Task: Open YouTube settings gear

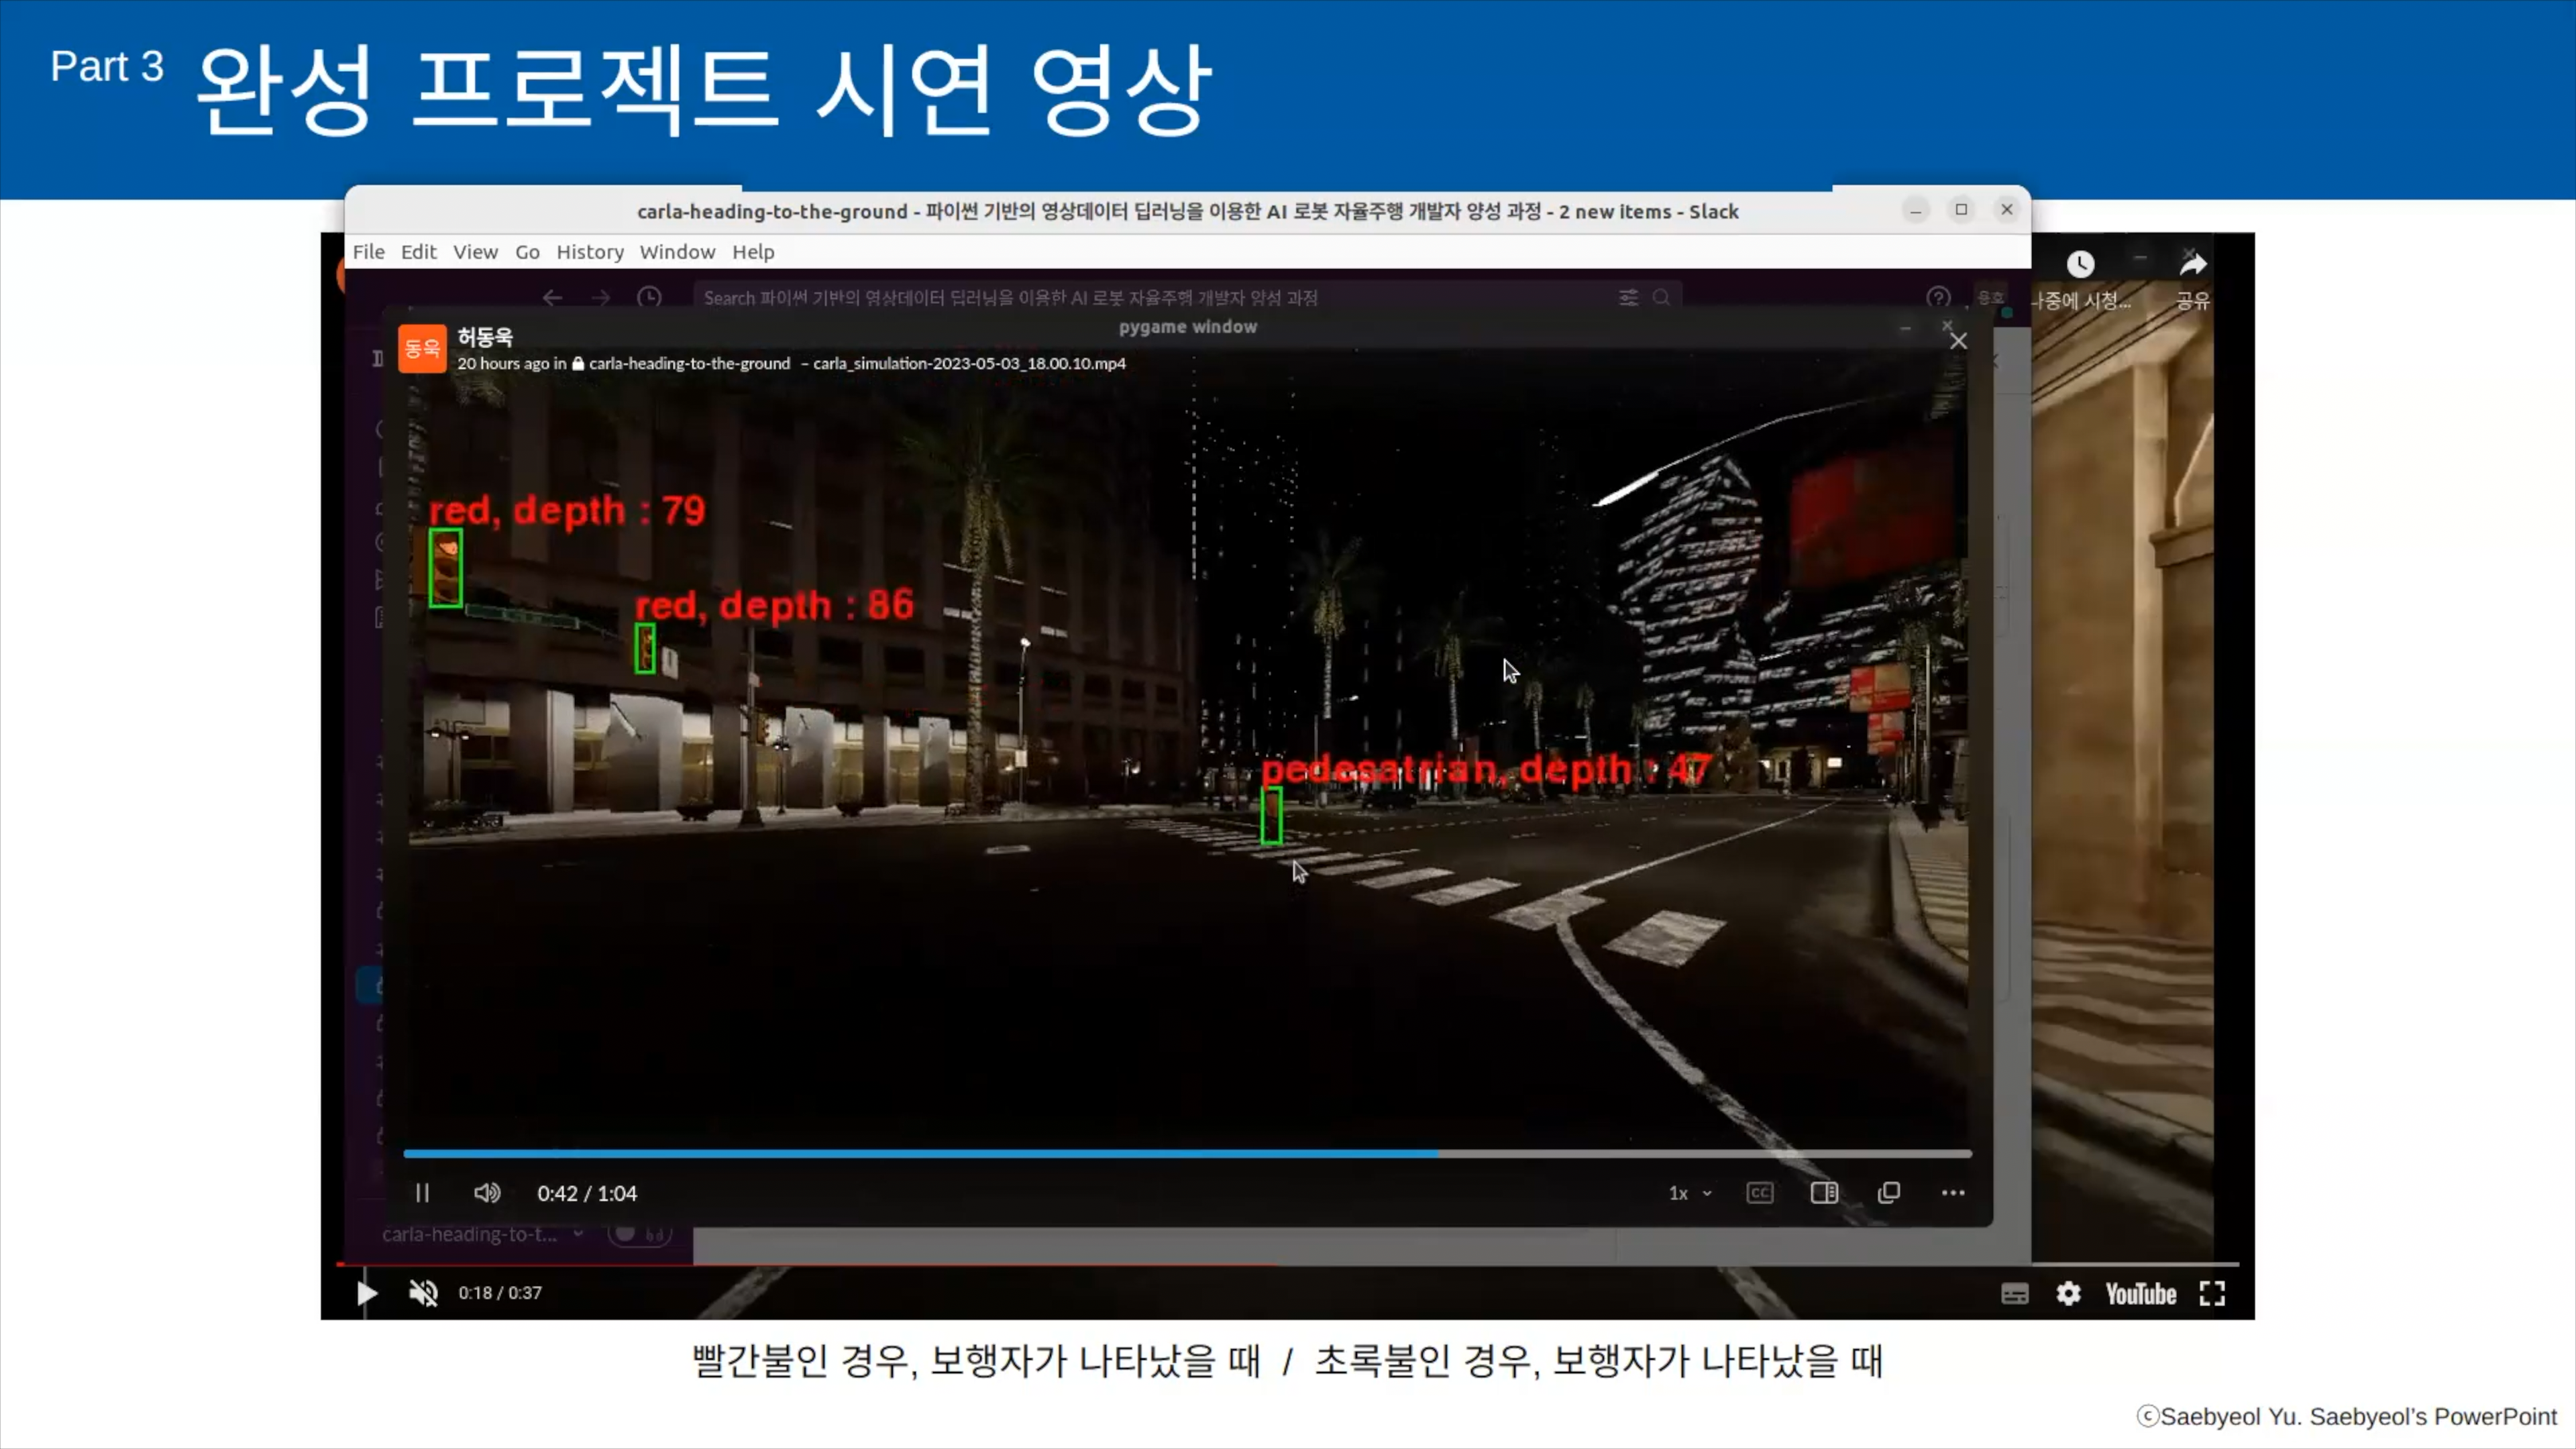Action: tap(2068, 1294)
